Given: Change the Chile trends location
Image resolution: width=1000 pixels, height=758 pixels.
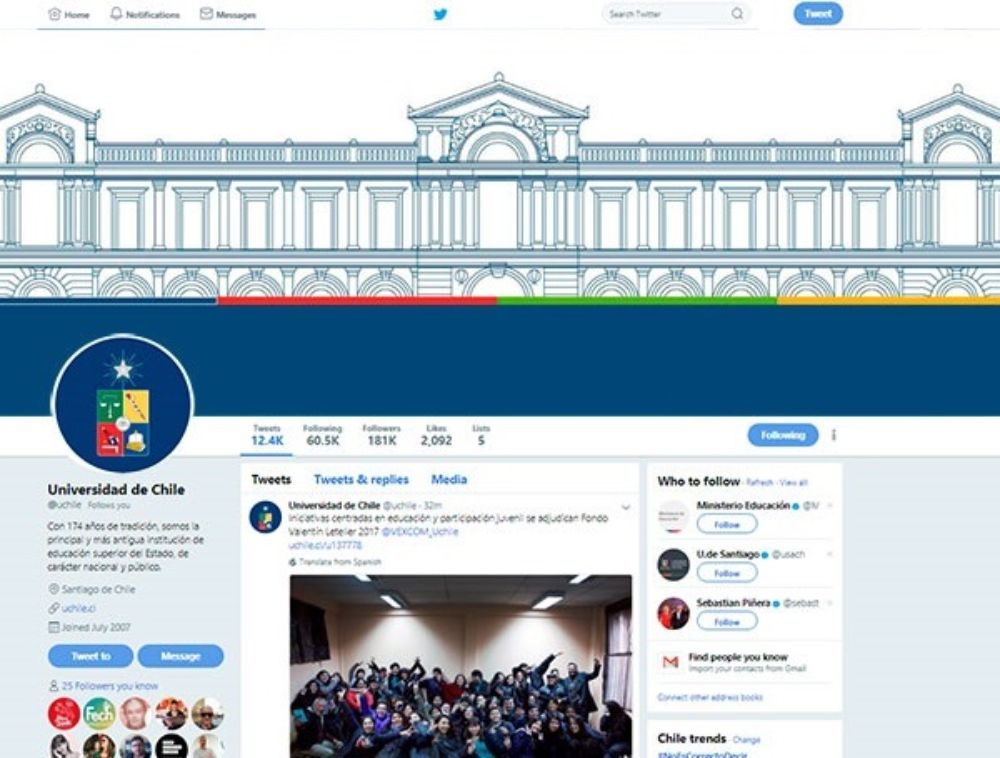Looking at the screenshot, I should click(x=746, y=740).
